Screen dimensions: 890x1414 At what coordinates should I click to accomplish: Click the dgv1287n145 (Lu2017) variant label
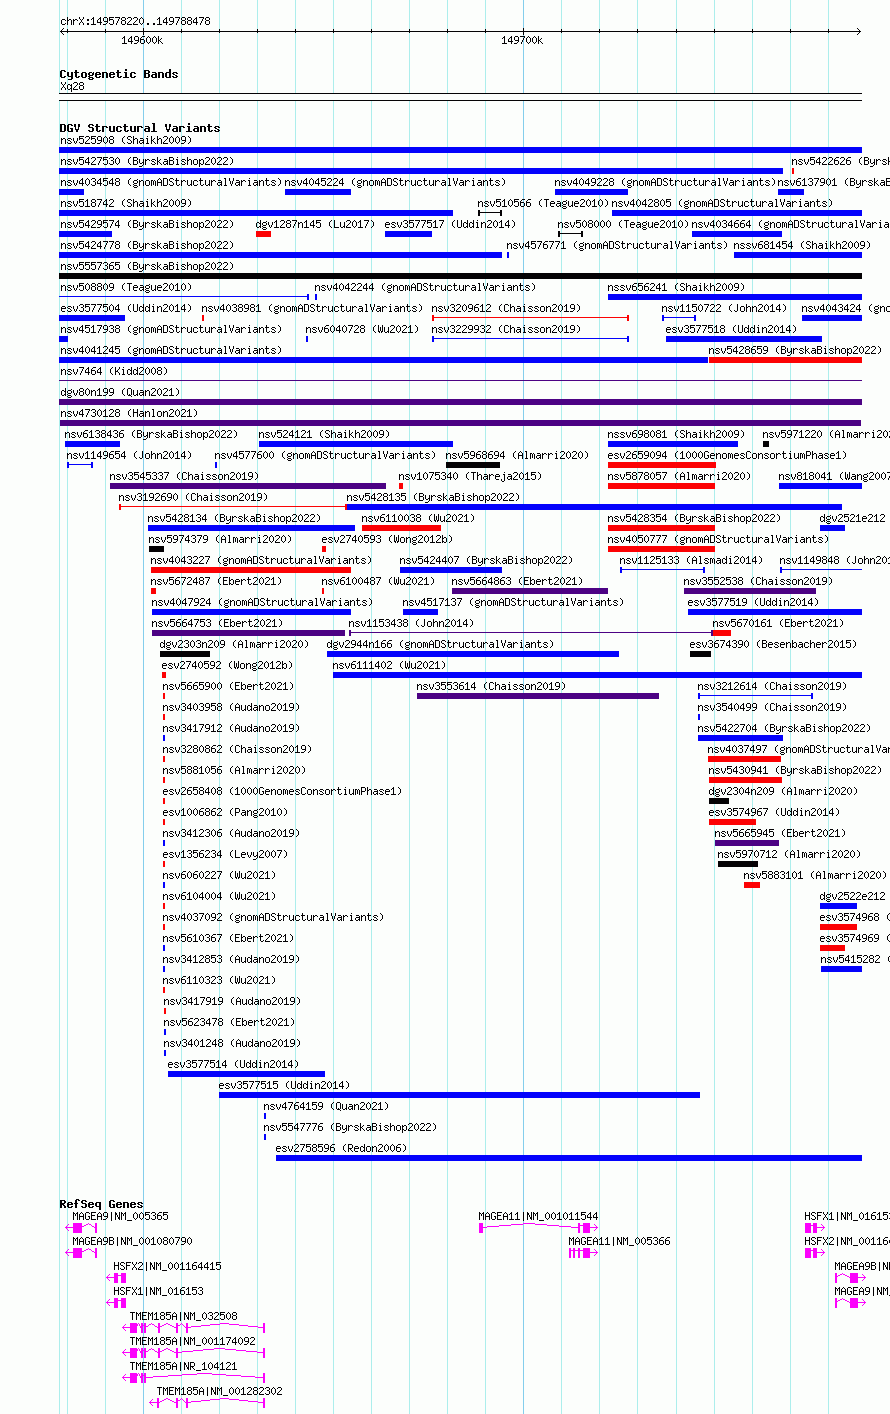click(x=316, y=224)
